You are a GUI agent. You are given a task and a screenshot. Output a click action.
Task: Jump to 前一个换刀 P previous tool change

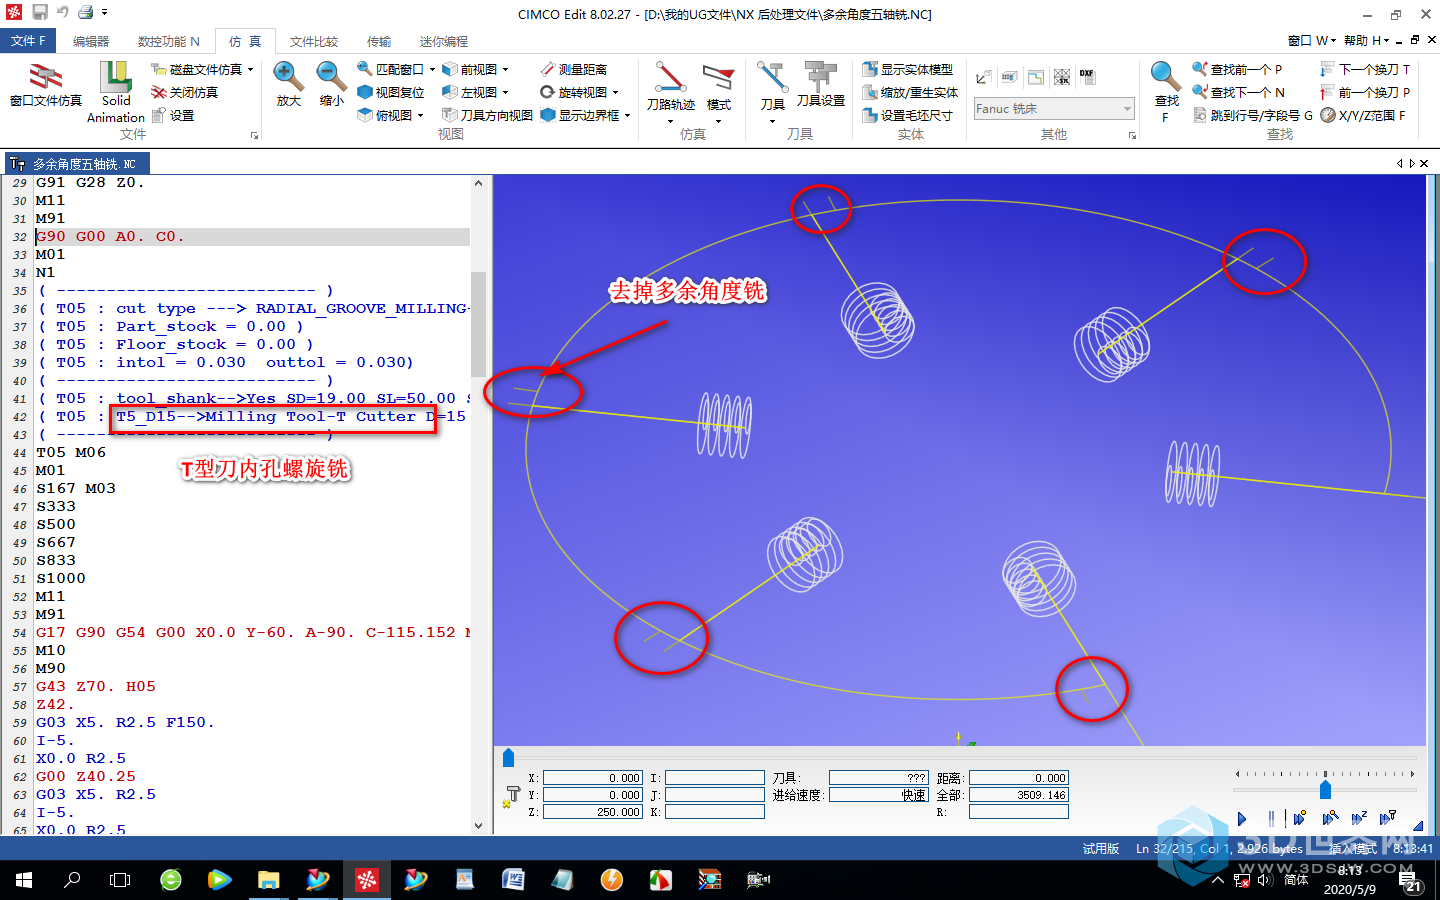tap(1365, 92)
